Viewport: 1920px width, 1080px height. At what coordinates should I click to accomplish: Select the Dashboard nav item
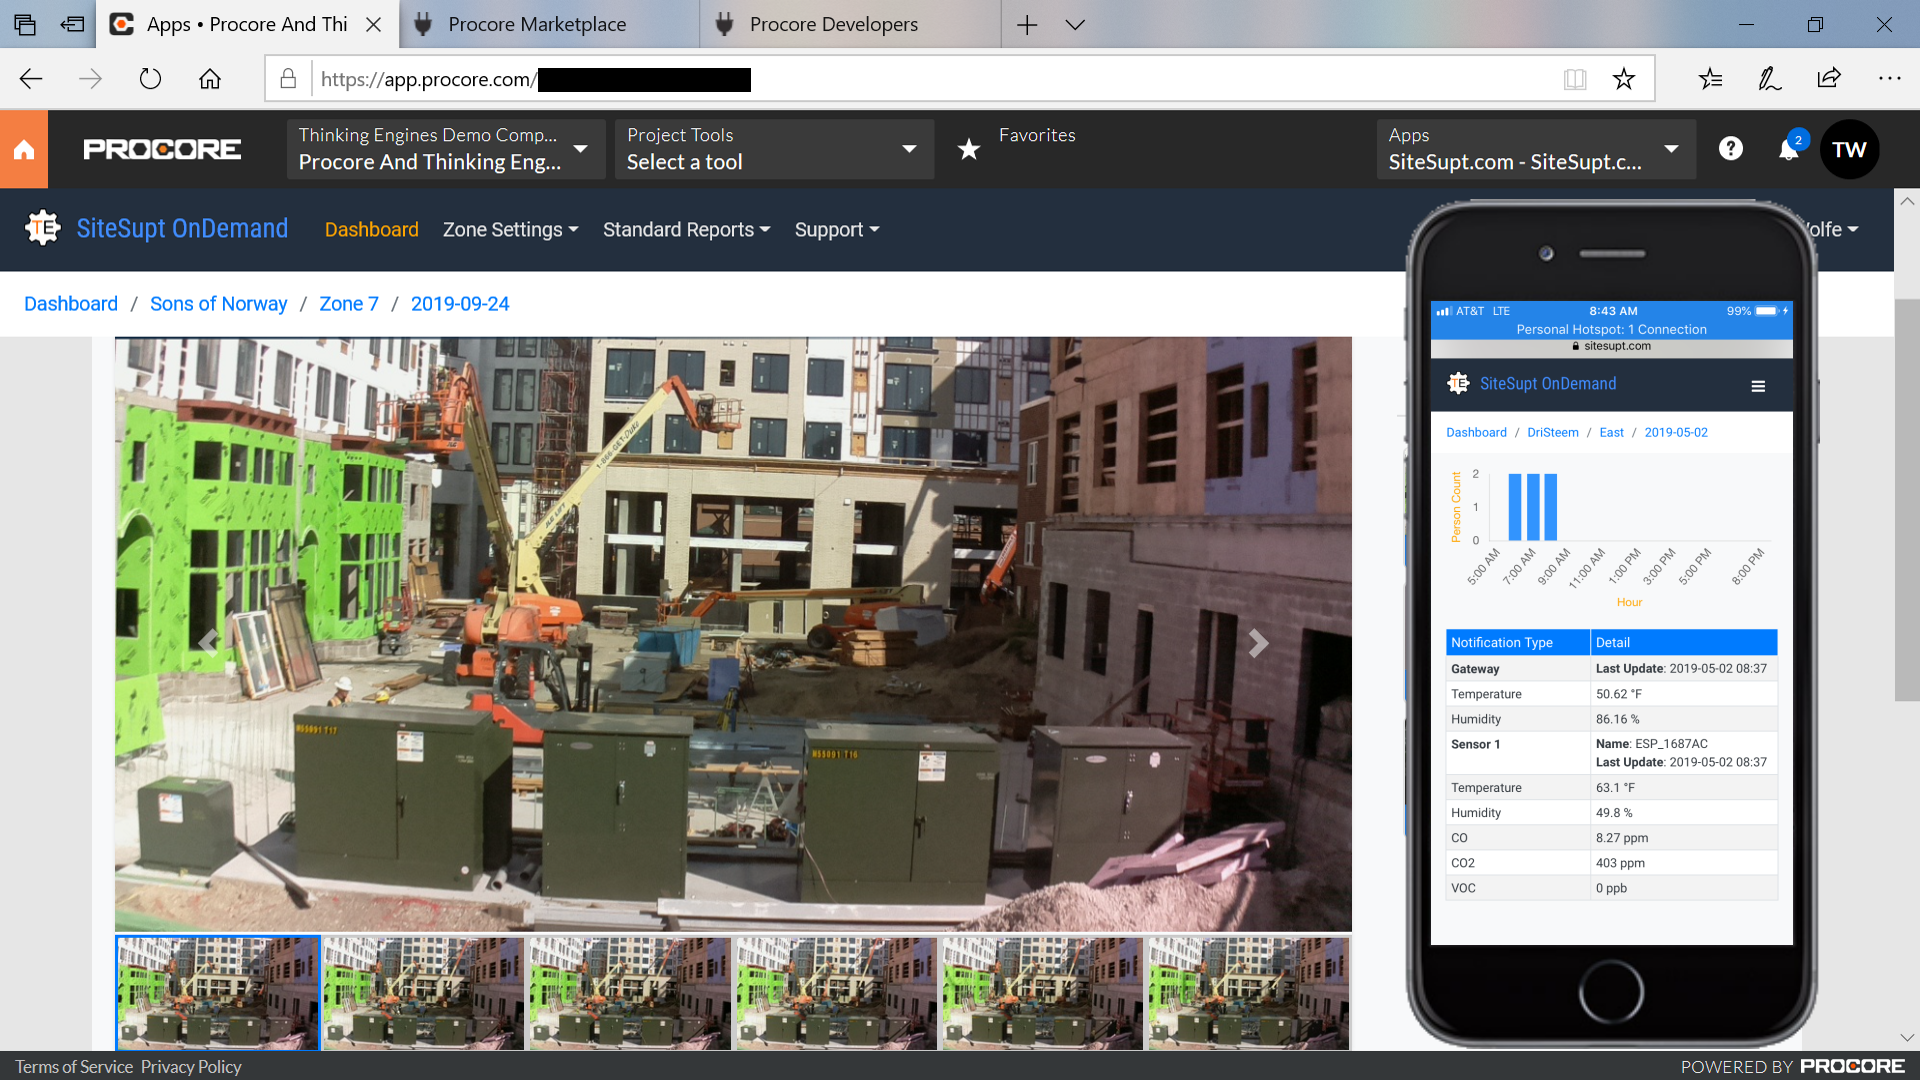tap(371, 229)
